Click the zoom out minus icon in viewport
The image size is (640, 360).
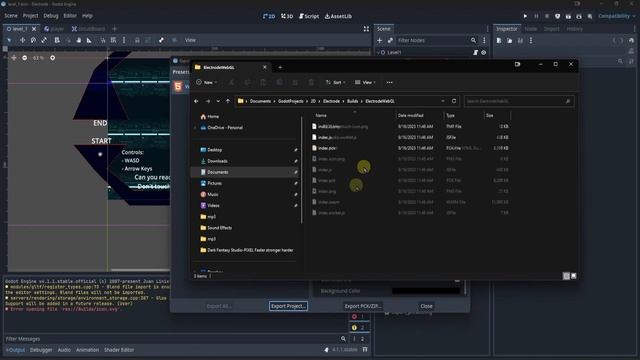[25, 58]
